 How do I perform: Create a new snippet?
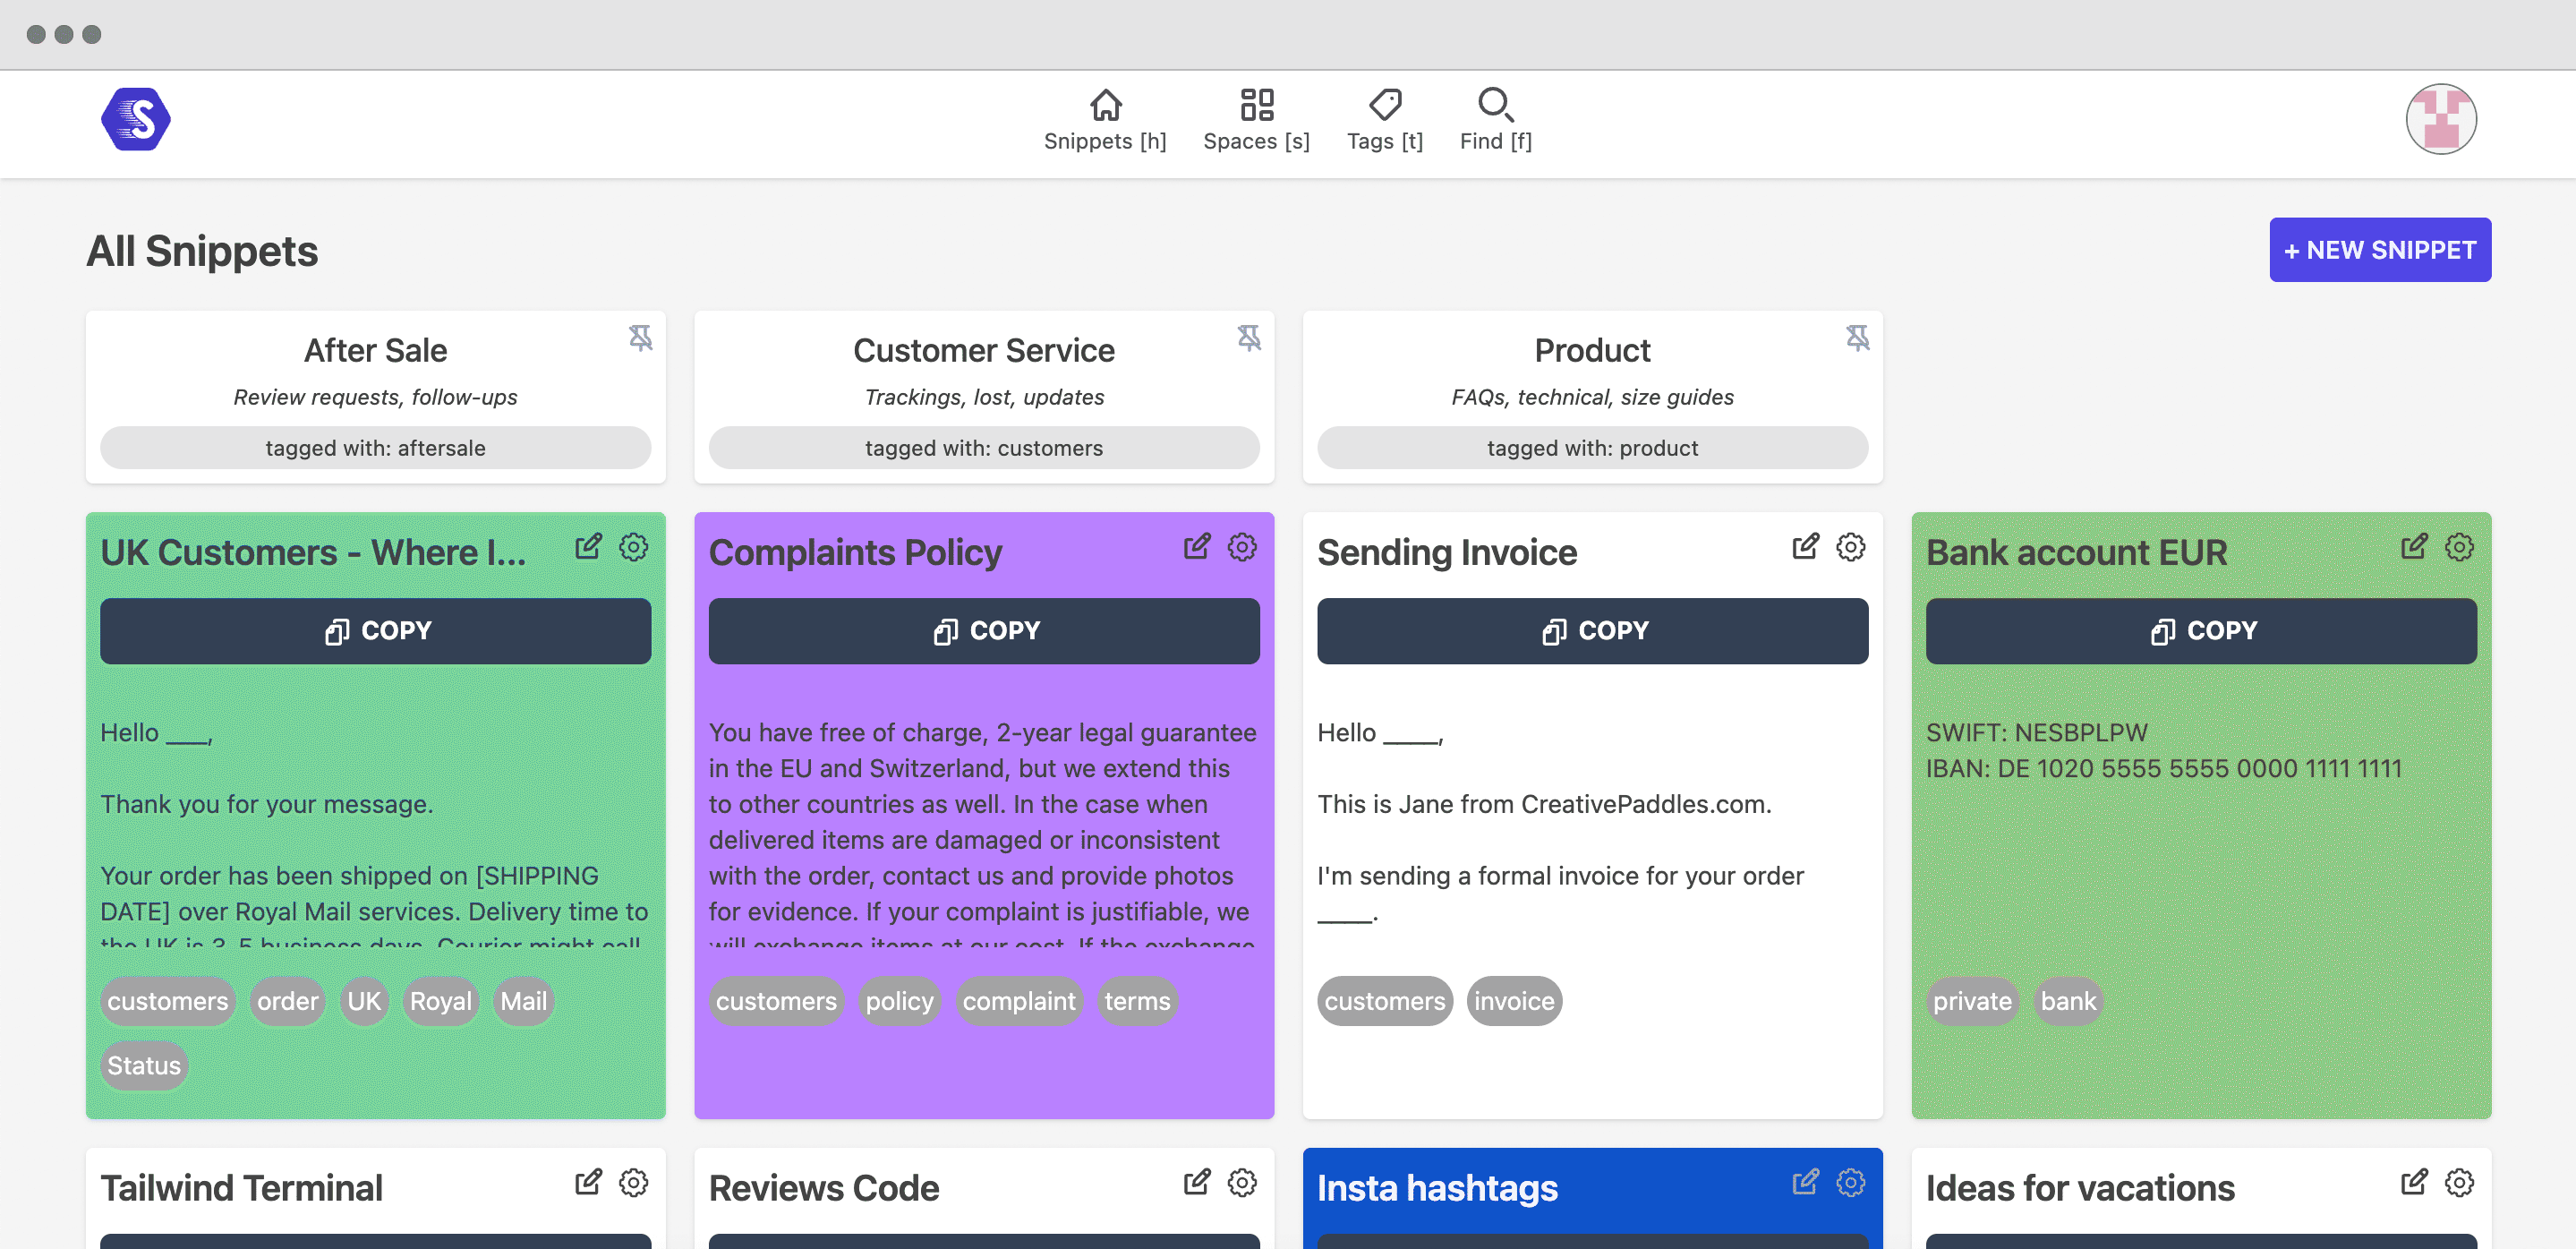[x=2379, y=250]
